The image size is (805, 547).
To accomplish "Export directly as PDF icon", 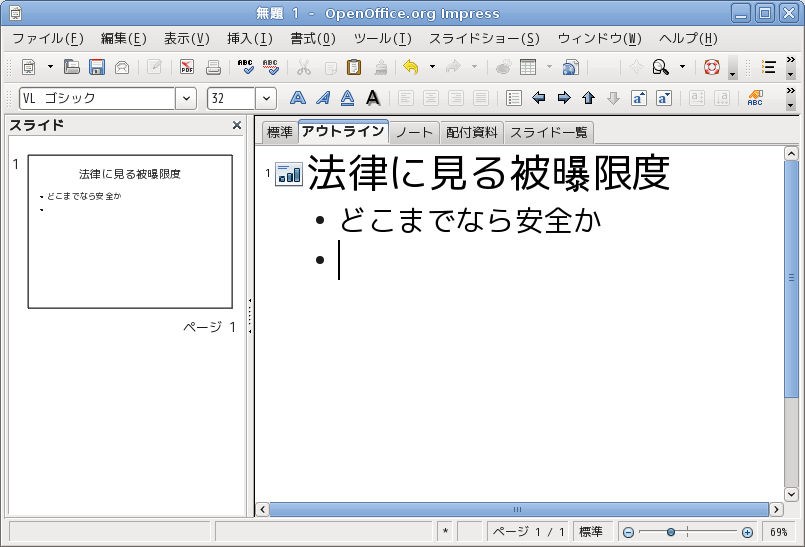I will point(187,67).
